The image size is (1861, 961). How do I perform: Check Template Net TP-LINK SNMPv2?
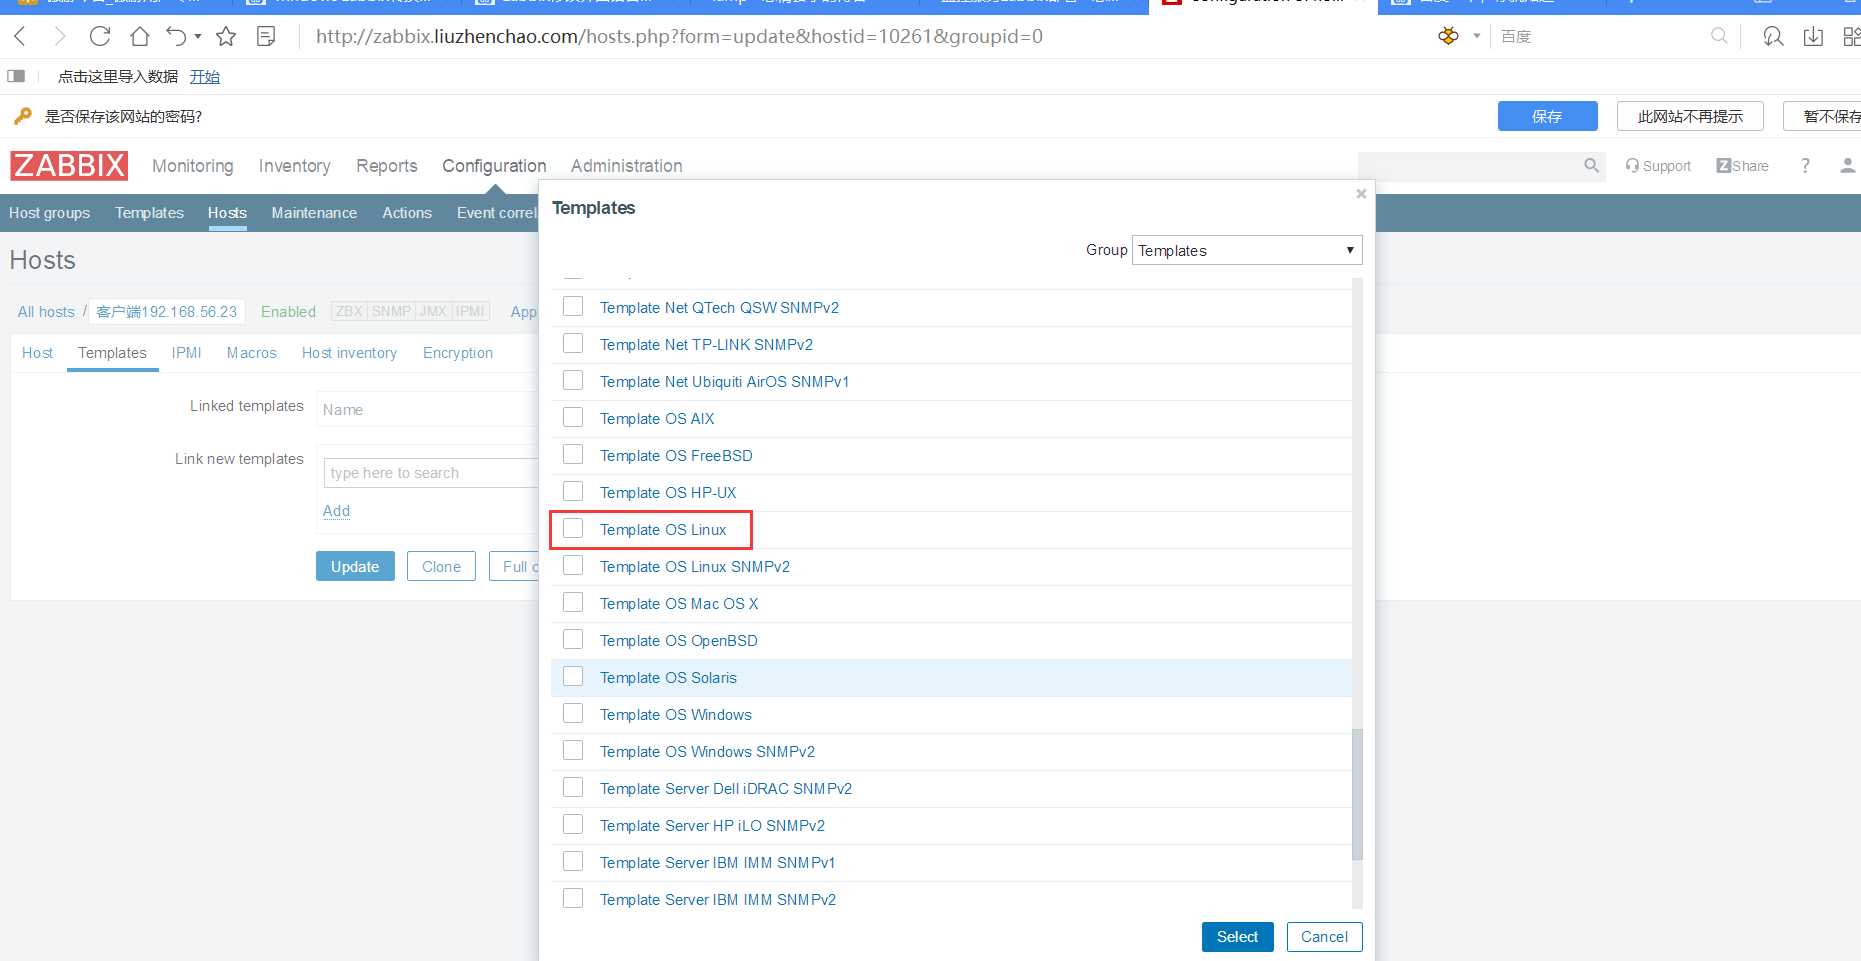point(573,343)
